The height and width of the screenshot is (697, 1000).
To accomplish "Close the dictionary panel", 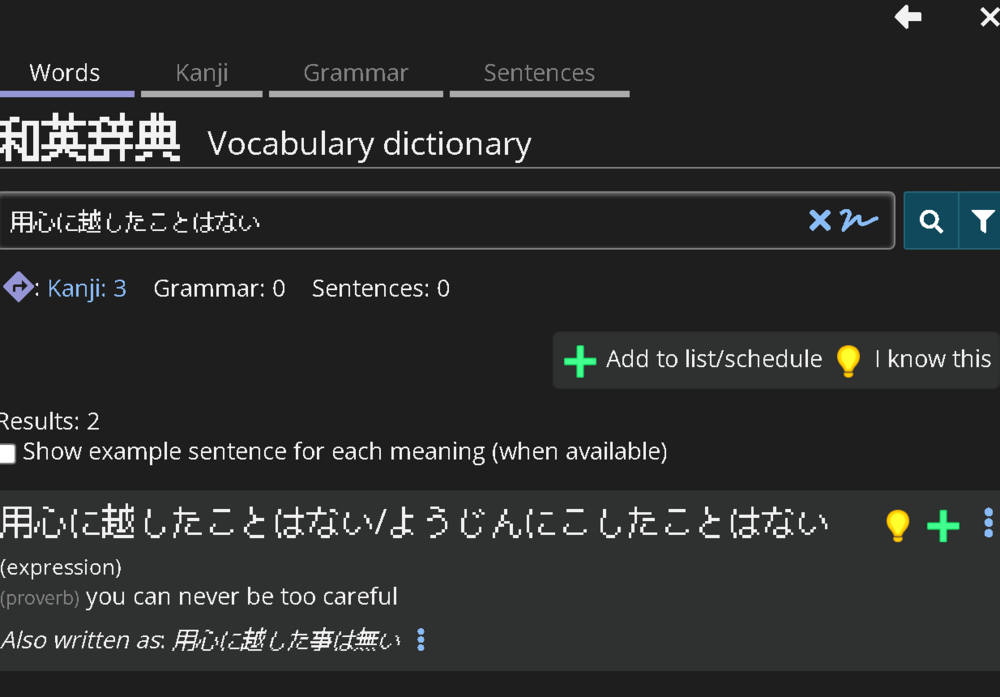I will (x=990, y=17).
